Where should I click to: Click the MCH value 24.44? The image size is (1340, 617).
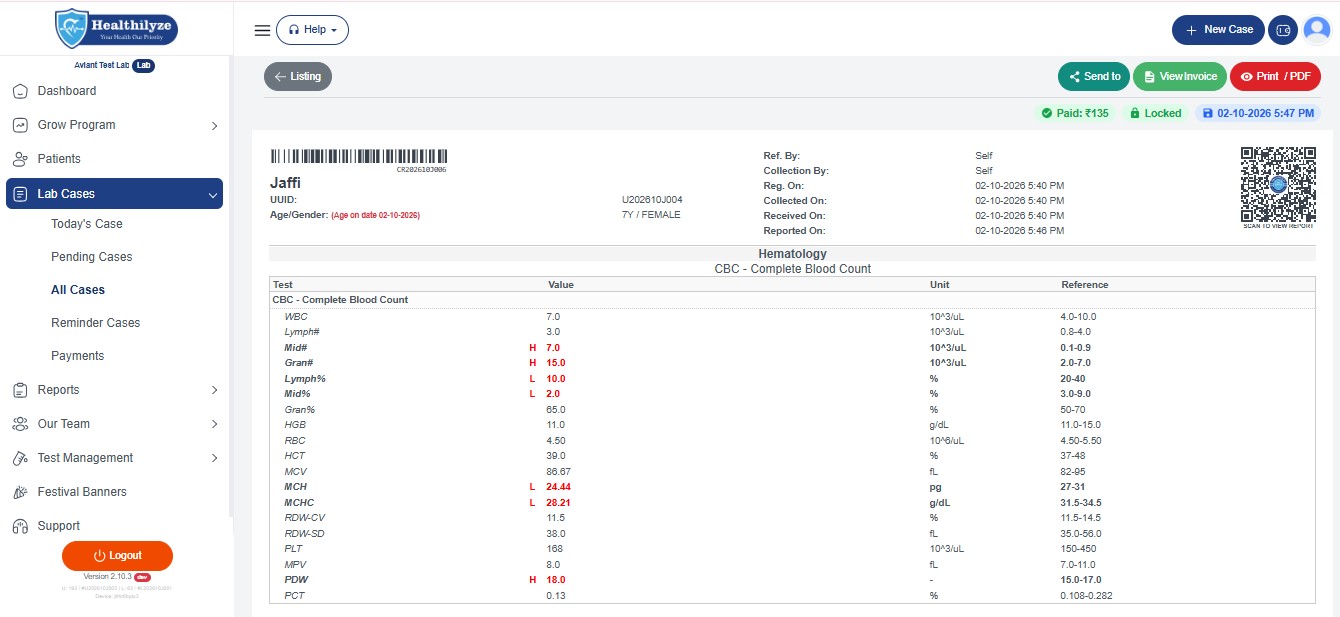(x=560, y=487)
